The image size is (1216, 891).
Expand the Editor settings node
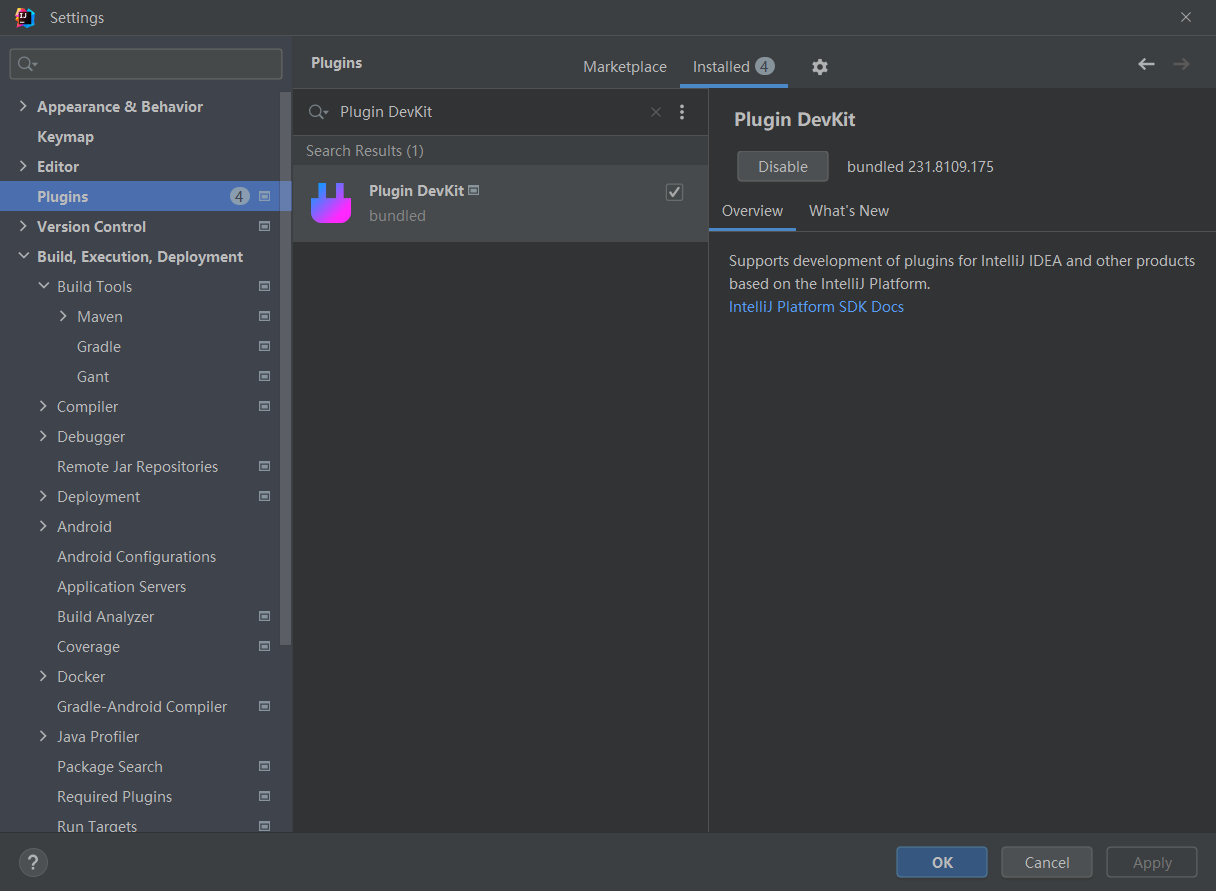pos(23,166)
